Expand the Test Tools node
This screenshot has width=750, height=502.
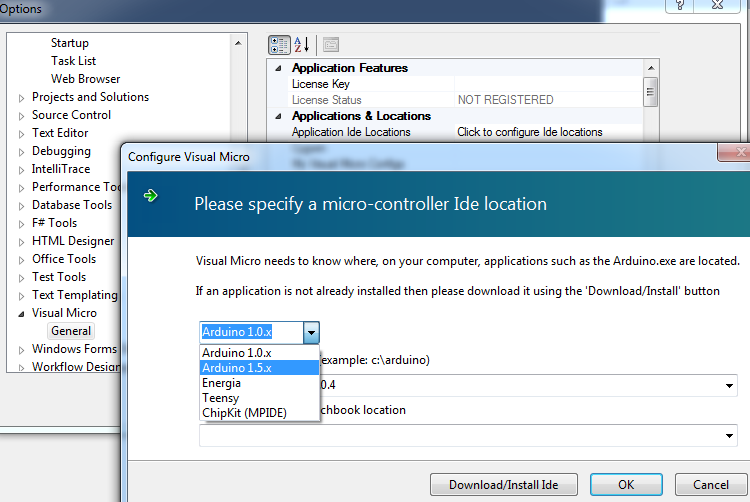tap(21, 278)
